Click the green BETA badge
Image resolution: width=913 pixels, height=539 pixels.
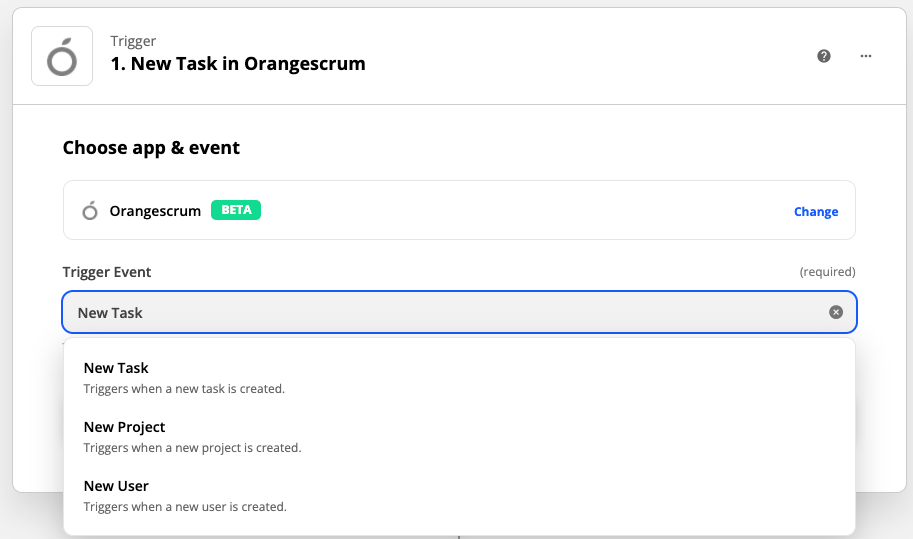point(236,210)
